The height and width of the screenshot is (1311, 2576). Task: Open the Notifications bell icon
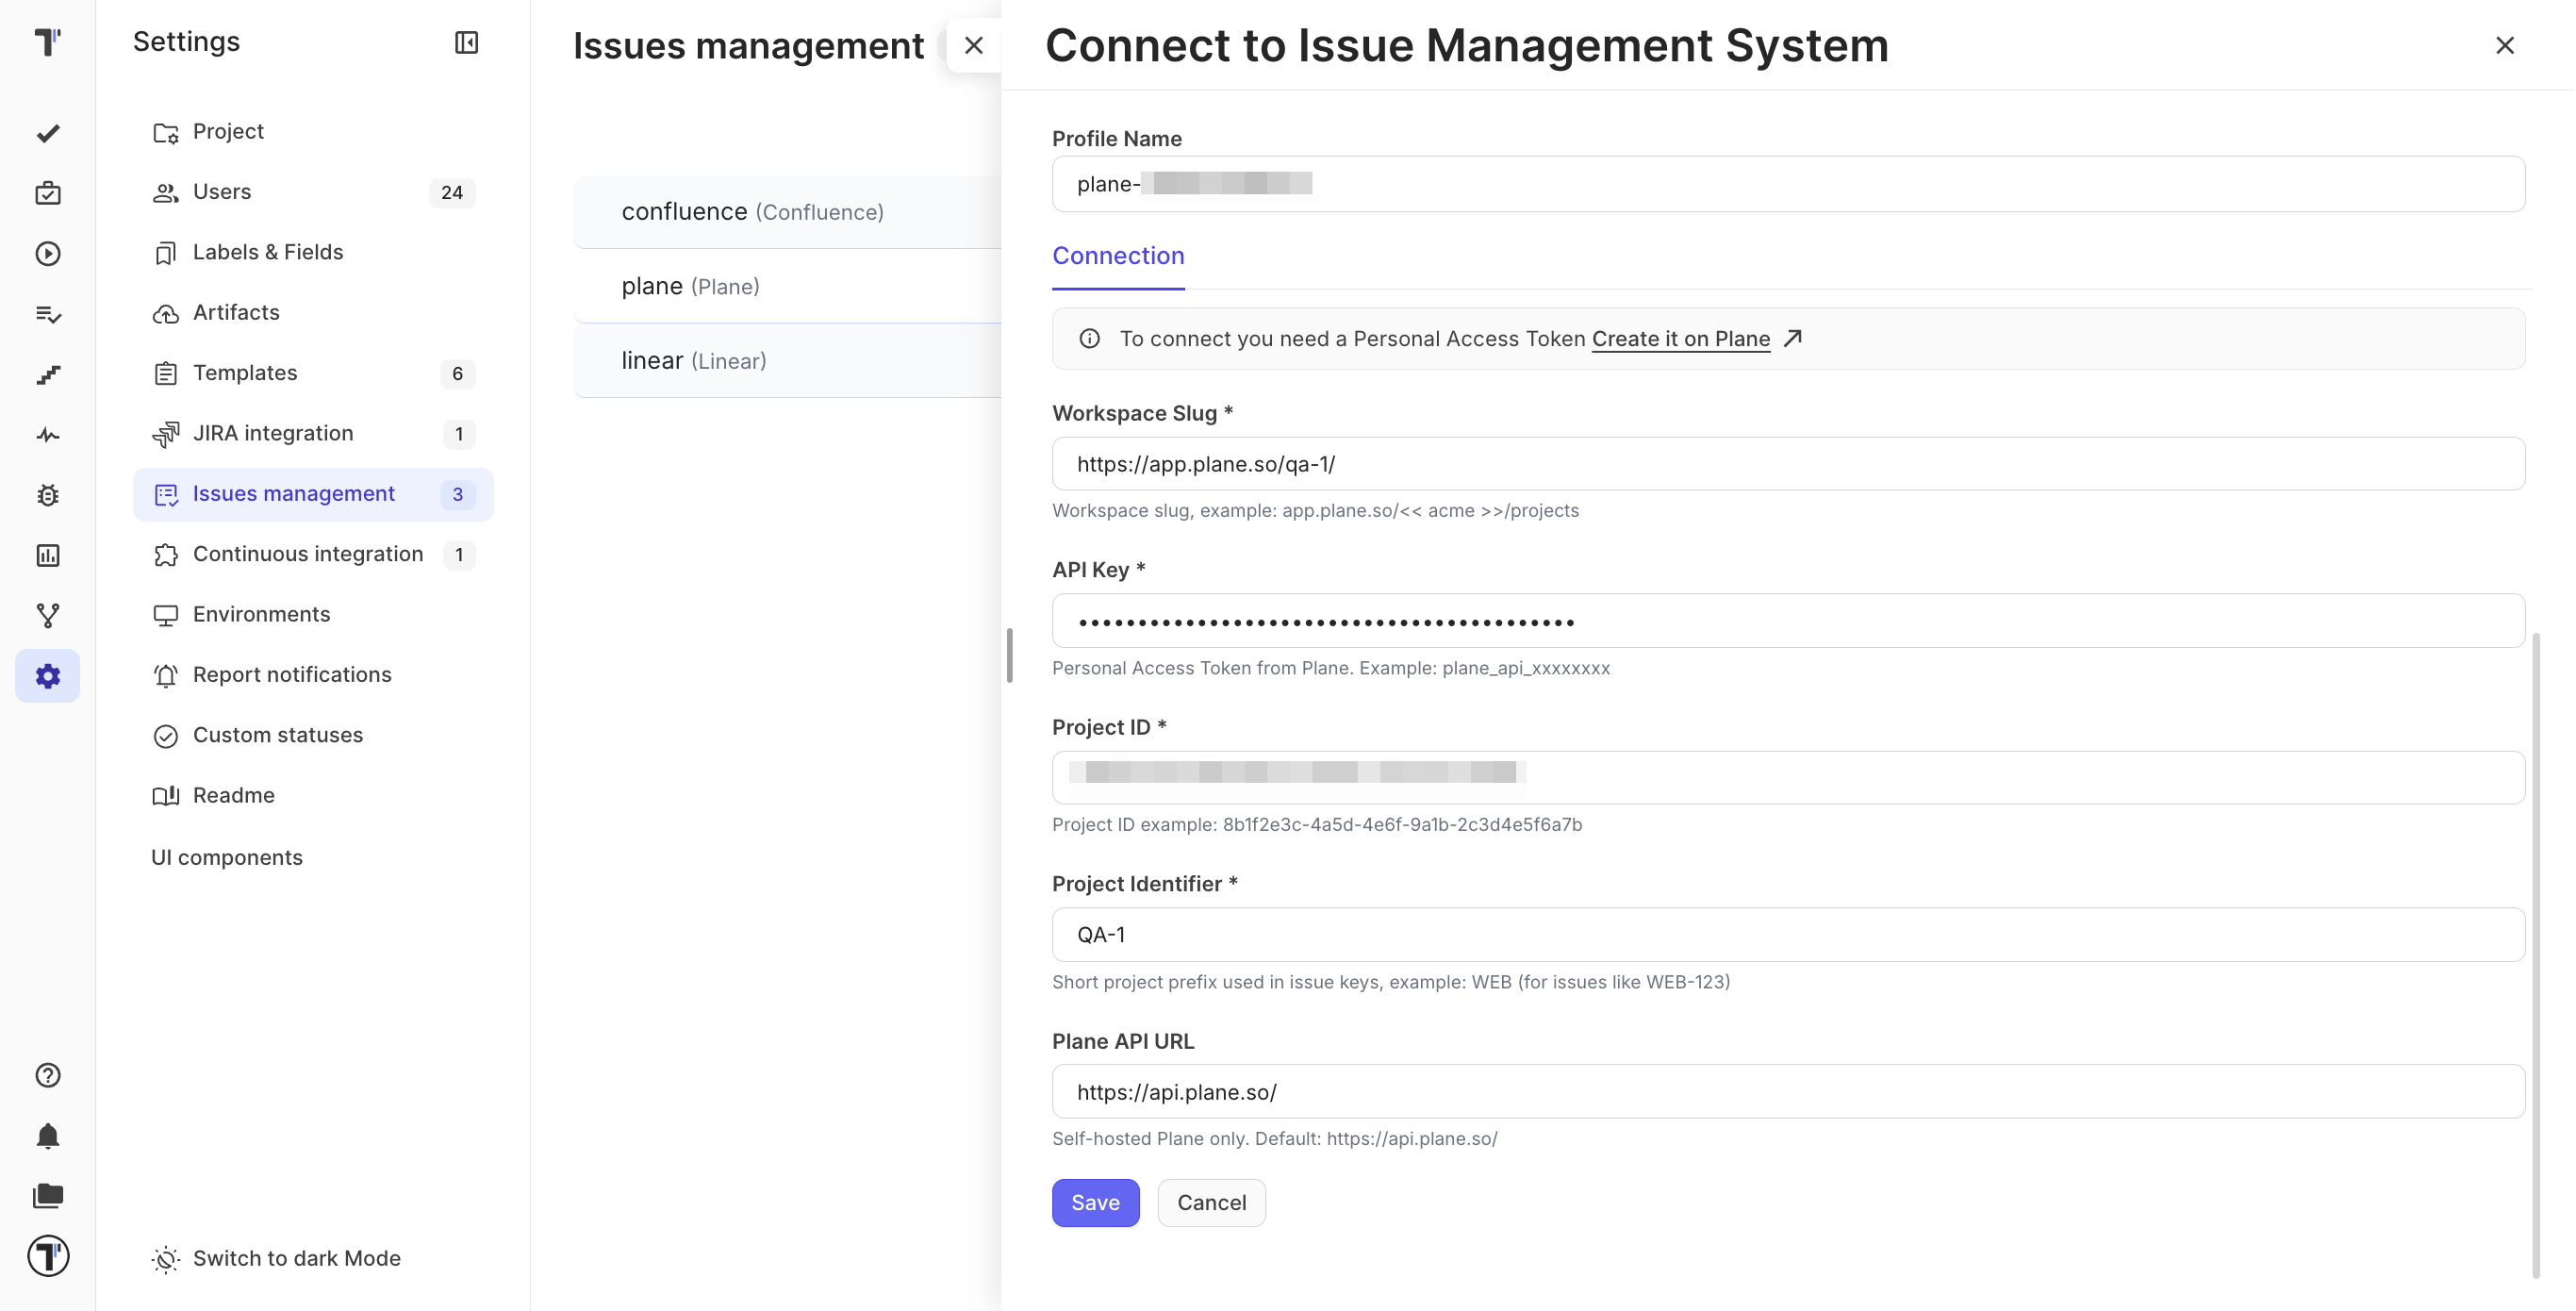click(47, 1136)
